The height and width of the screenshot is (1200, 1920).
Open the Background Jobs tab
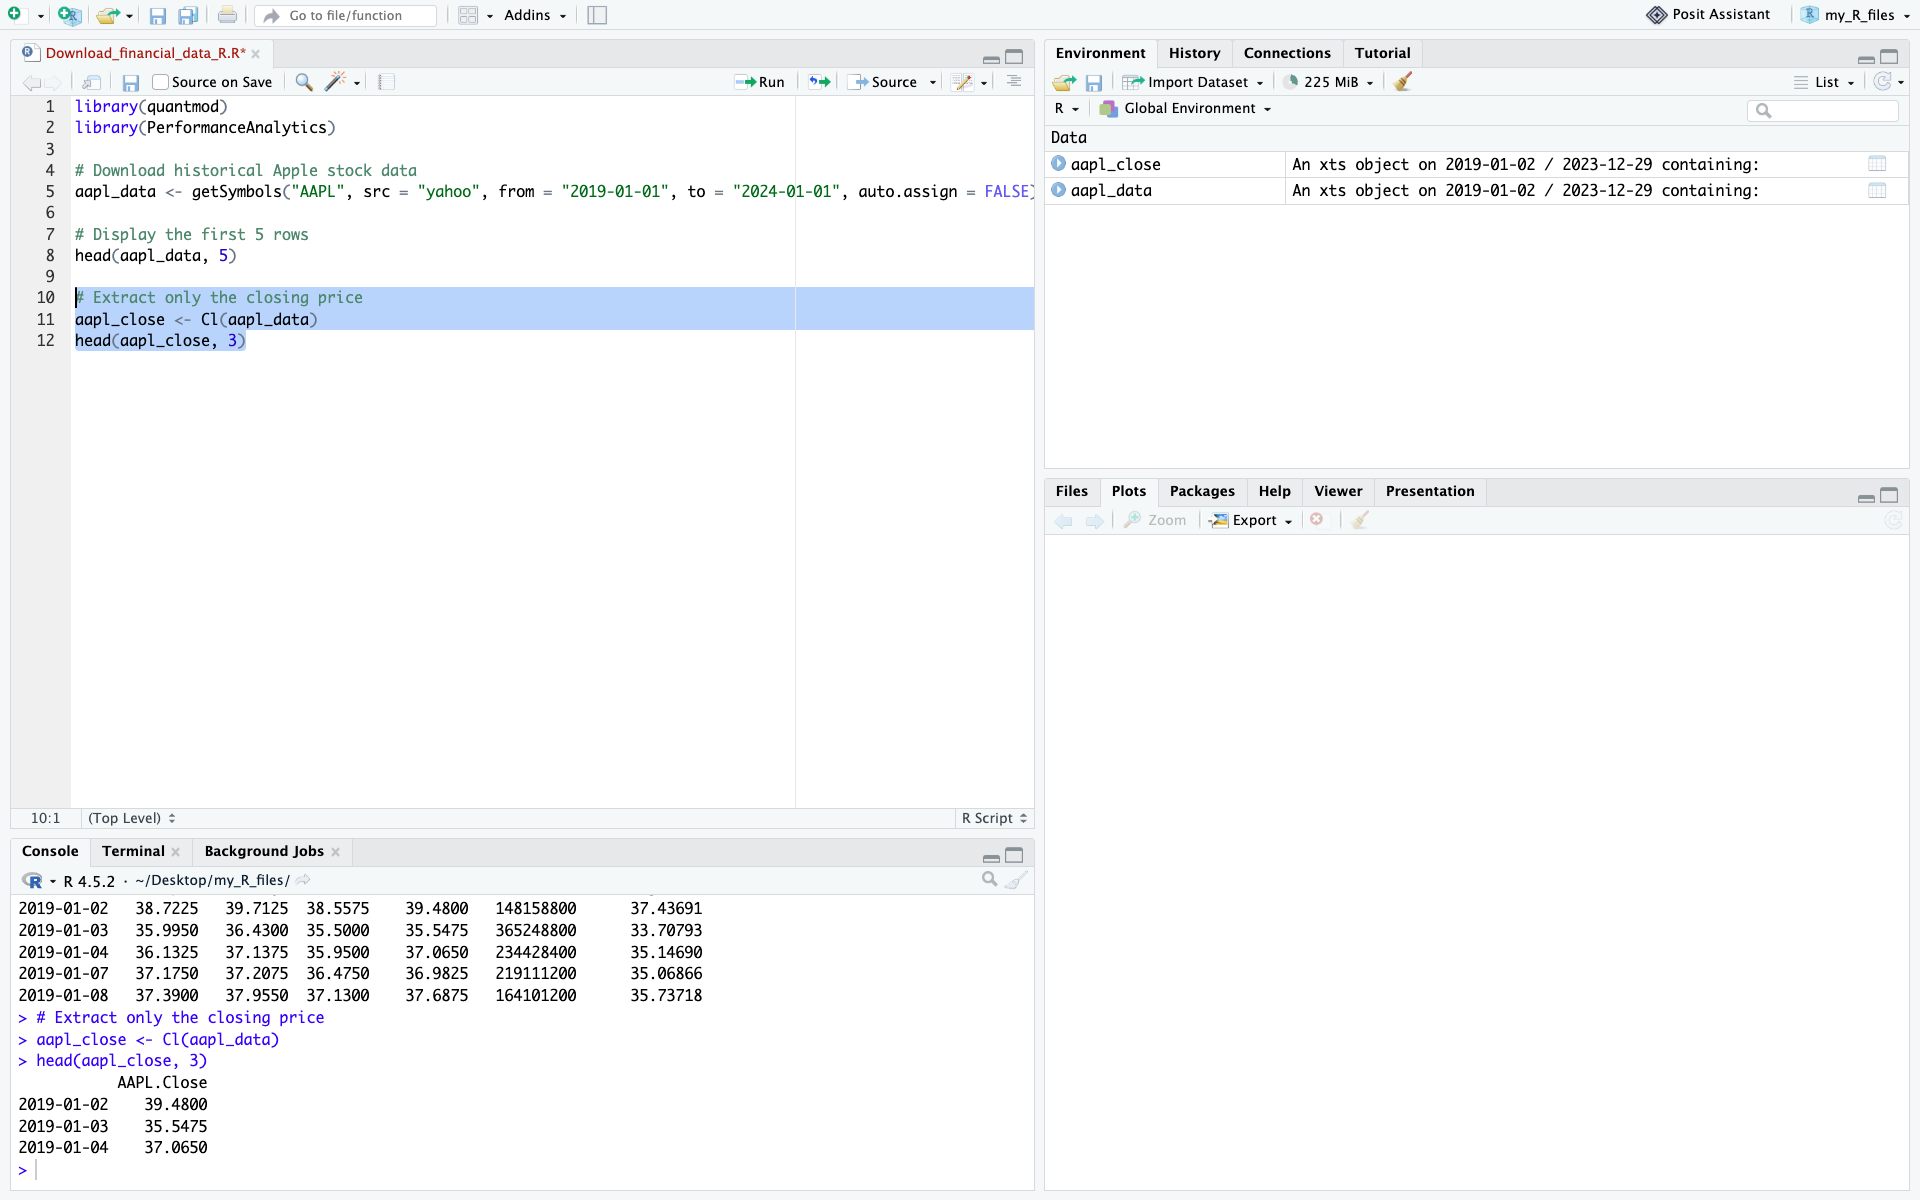point(264,851)
